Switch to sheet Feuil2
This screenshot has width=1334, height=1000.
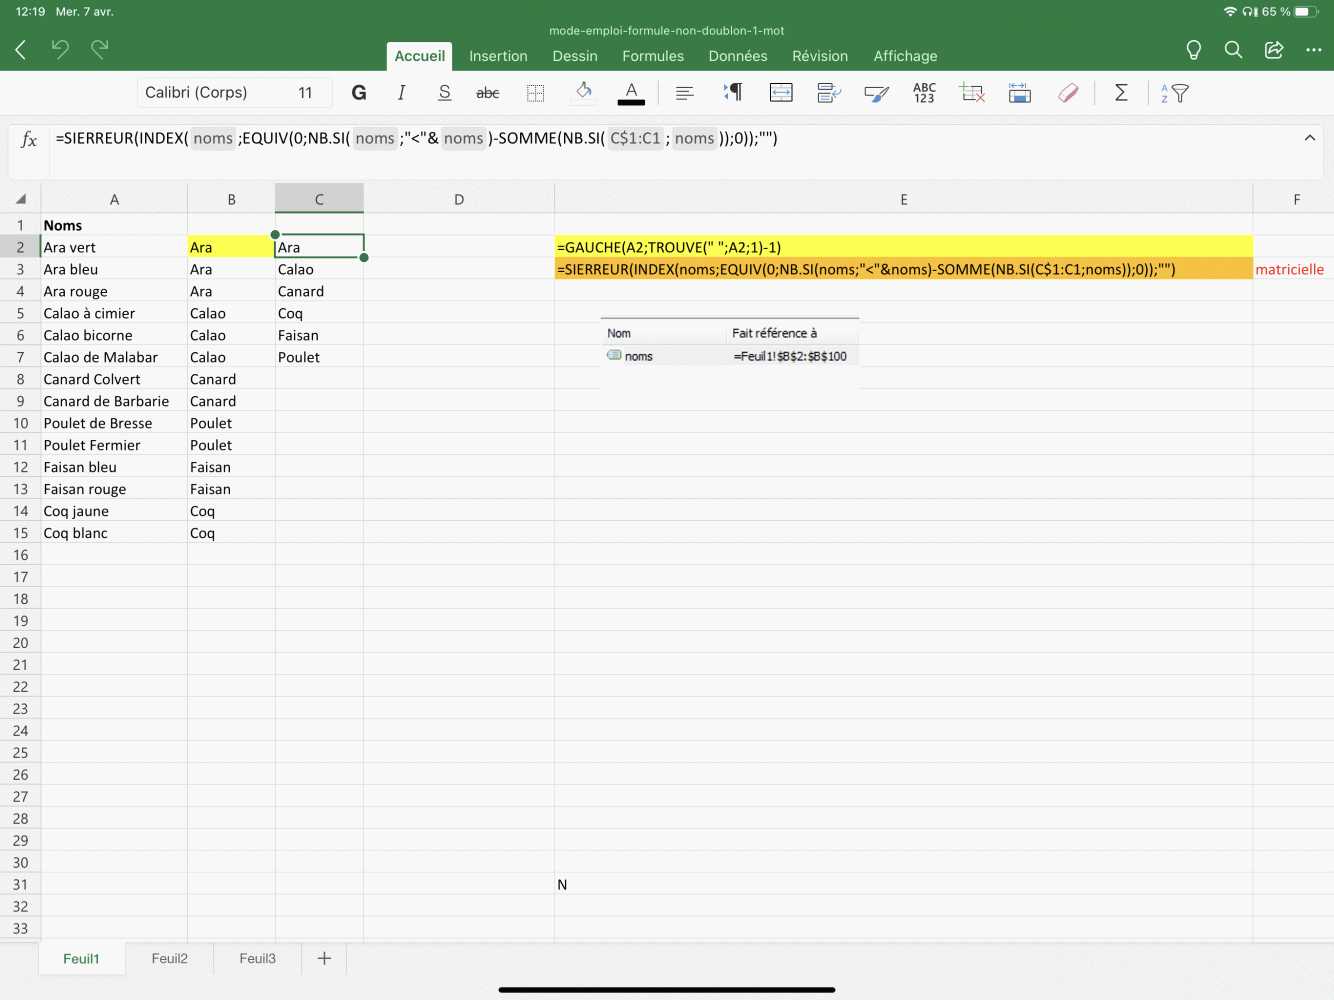[x=170, y=958]
